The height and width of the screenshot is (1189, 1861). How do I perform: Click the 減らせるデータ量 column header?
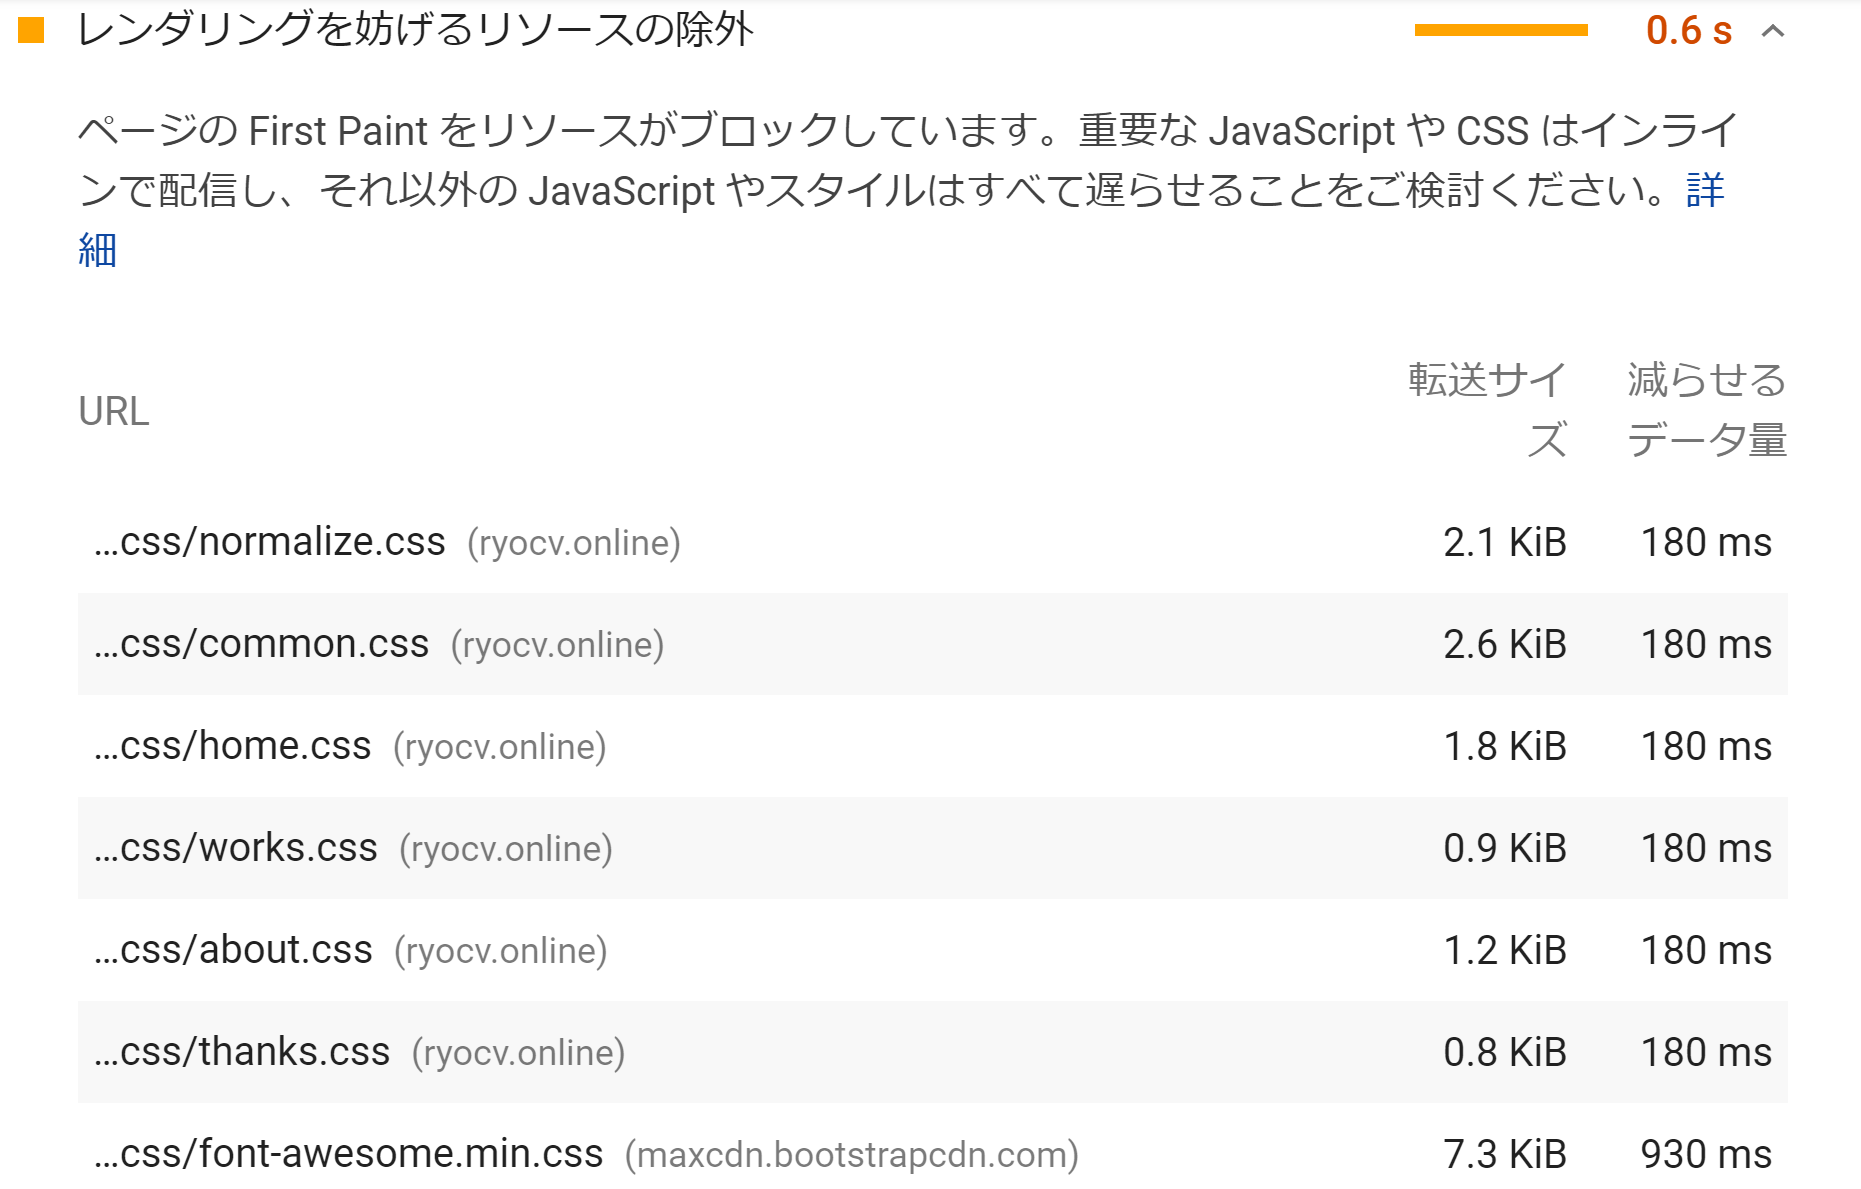1707,410
